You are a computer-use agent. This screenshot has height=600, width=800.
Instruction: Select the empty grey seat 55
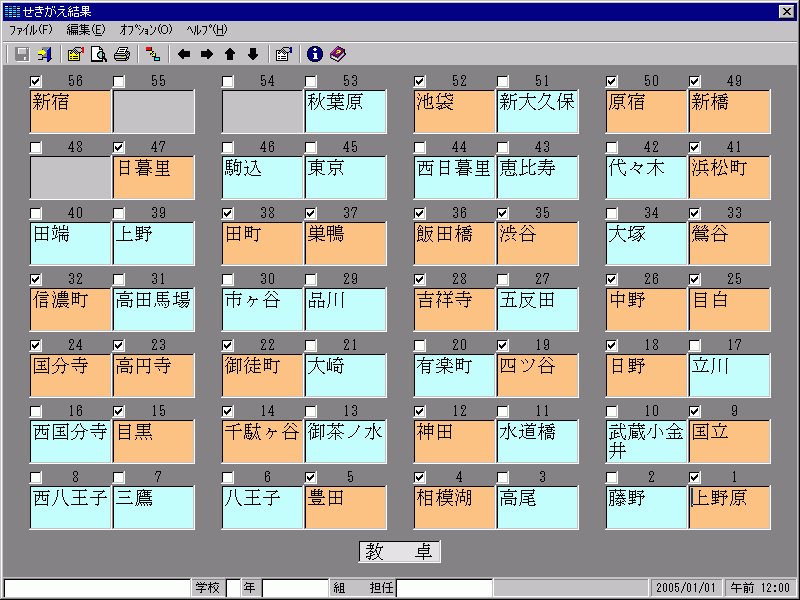pos(154,111)
